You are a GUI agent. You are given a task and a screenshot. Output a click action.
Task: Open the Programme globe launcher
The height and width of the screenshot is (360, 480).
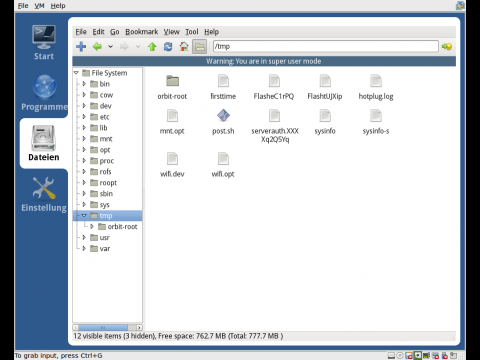44,93
